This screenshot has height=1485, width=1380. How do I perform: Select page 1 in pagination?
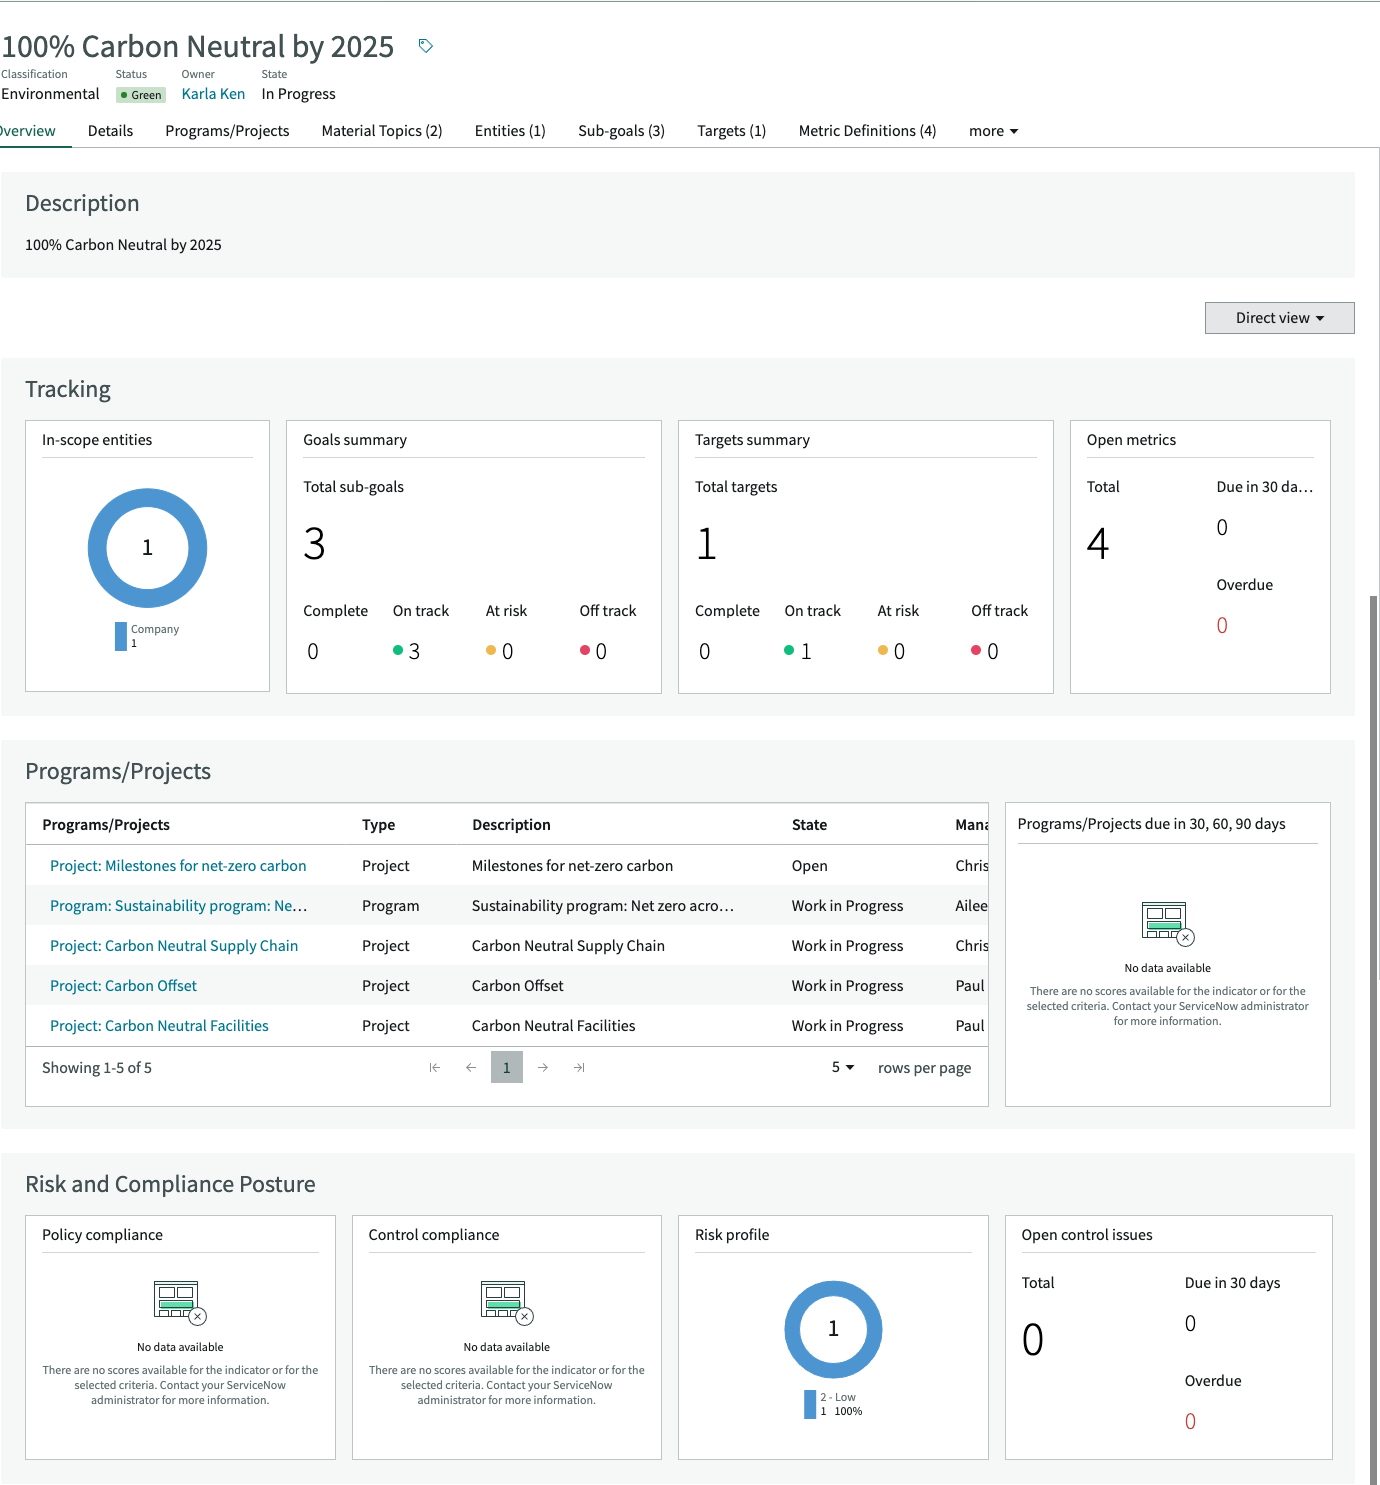pyautogui.click(x=507, y=1067)
